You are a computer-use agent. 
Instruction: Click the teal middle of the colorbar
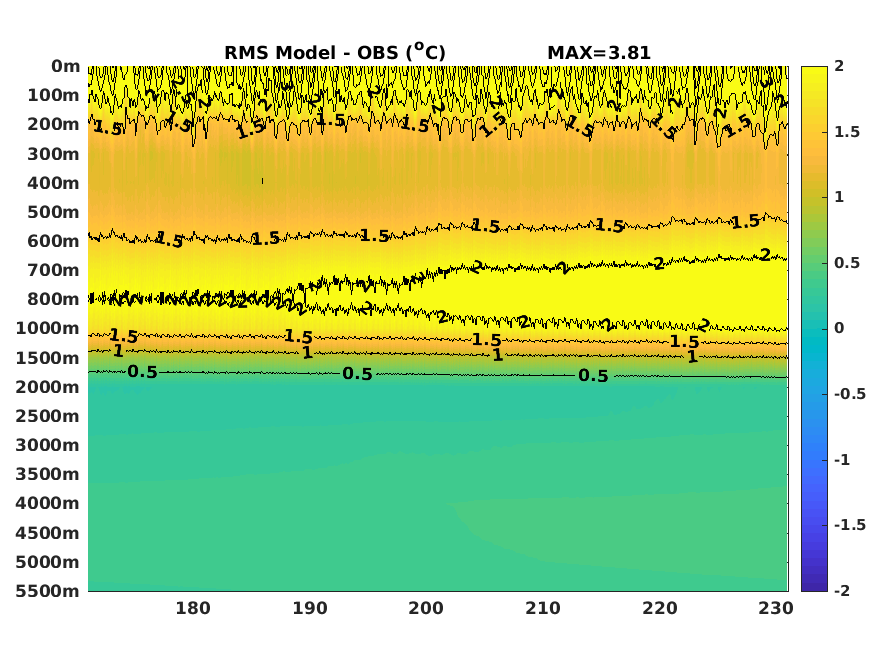tap(814, 329)
